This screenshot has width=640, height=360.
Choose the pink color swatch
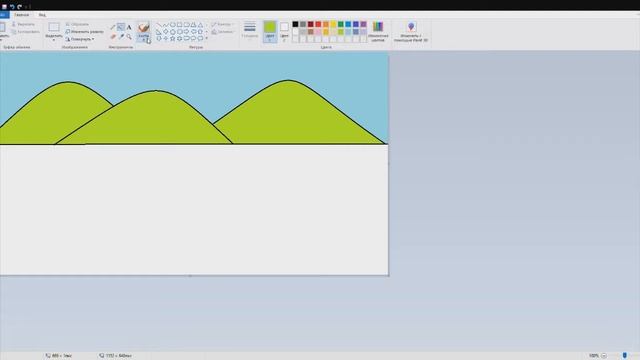click(318, 32)
